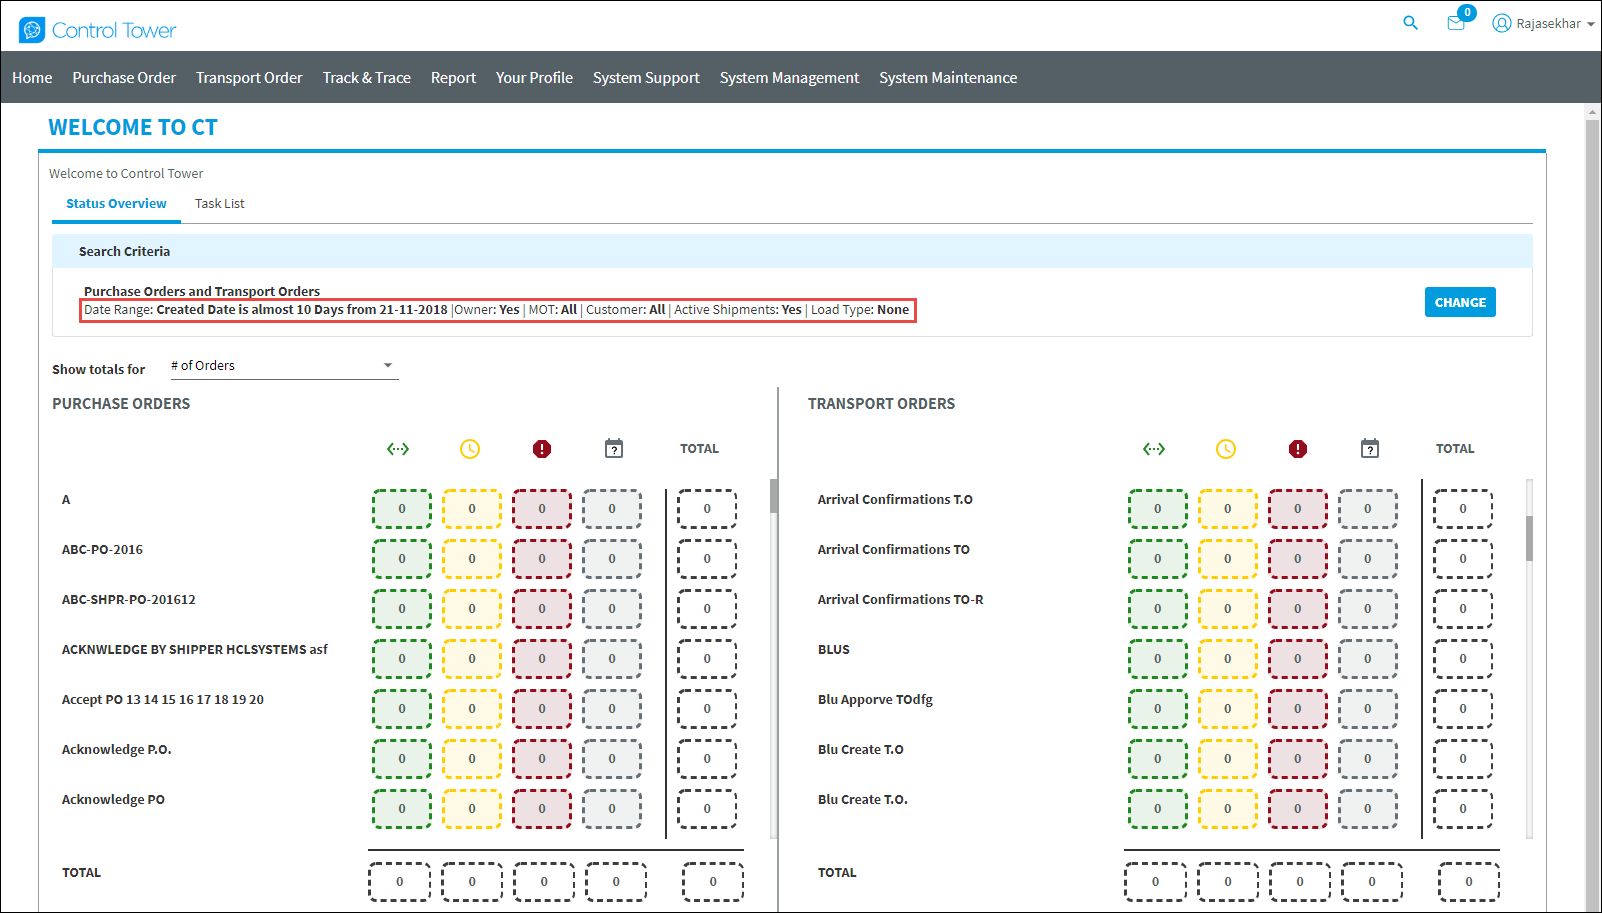Click the CHANGE search criteria button
The image size is (1602, 913).
[x=1460, y=302]
